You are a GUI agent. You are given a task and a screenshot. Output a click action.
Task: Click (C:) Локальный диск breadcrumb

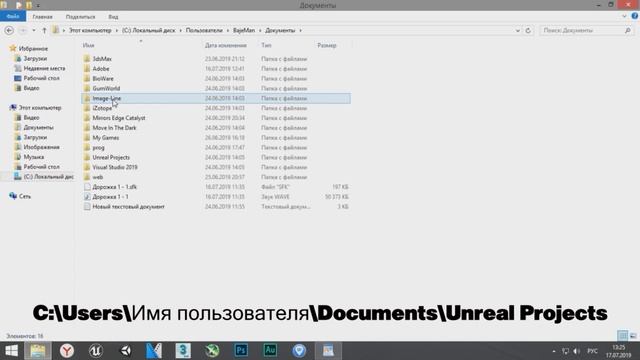click(149, 31)
